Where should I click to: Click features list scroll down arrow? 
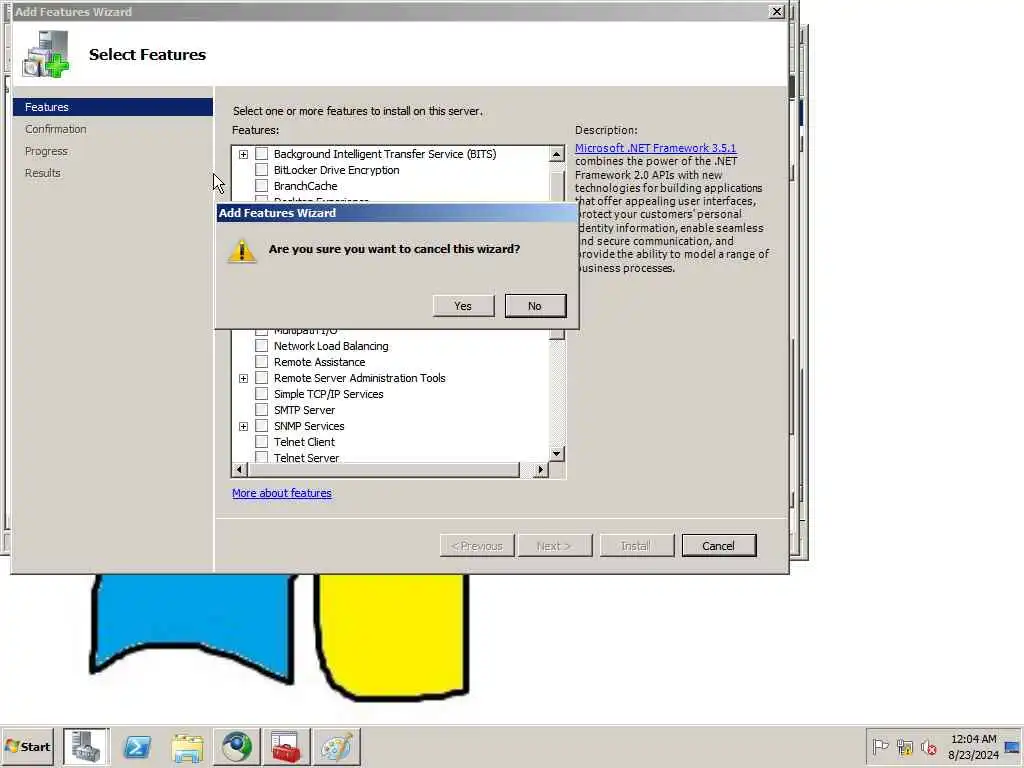coord(556,454)
